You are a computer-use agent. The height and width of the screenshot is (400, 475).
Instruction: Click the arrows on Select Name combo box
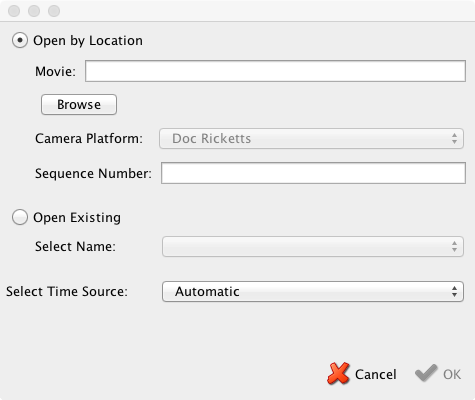coord(454,246)
